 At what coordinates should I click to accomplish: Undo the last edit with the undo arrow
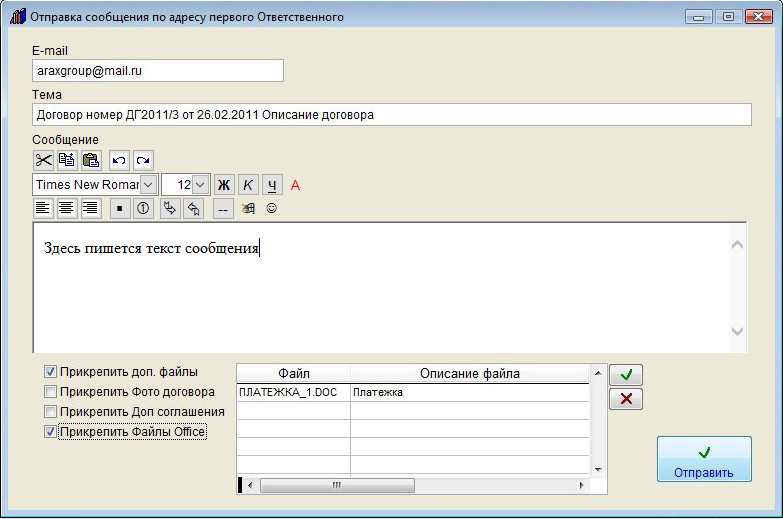coord(119,160)
